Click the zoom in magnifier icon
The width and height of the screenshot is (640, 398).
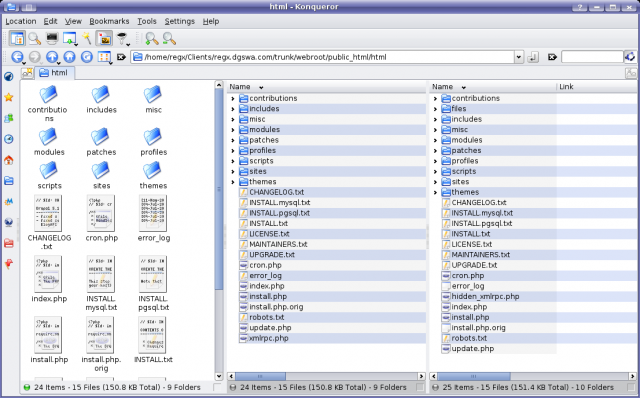(x=151, y=39)
